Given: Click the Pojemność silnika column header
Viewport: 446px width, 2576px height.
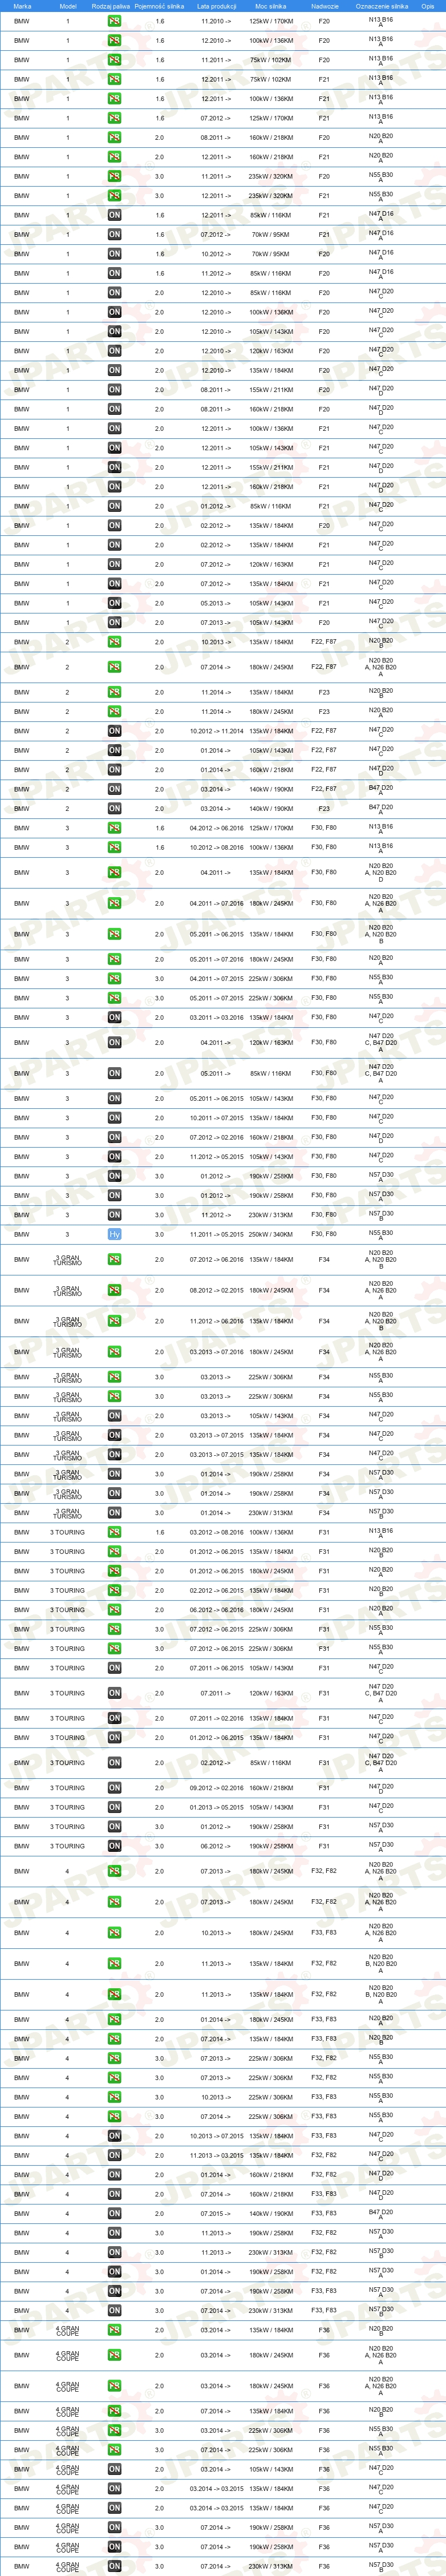Looking at the screenshot, I should point(160,6).
